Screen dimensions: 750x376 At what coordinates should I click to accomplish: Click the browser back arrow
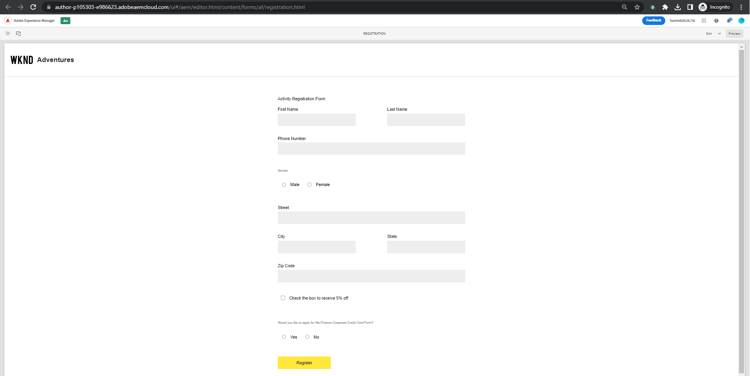click(8, 7)
